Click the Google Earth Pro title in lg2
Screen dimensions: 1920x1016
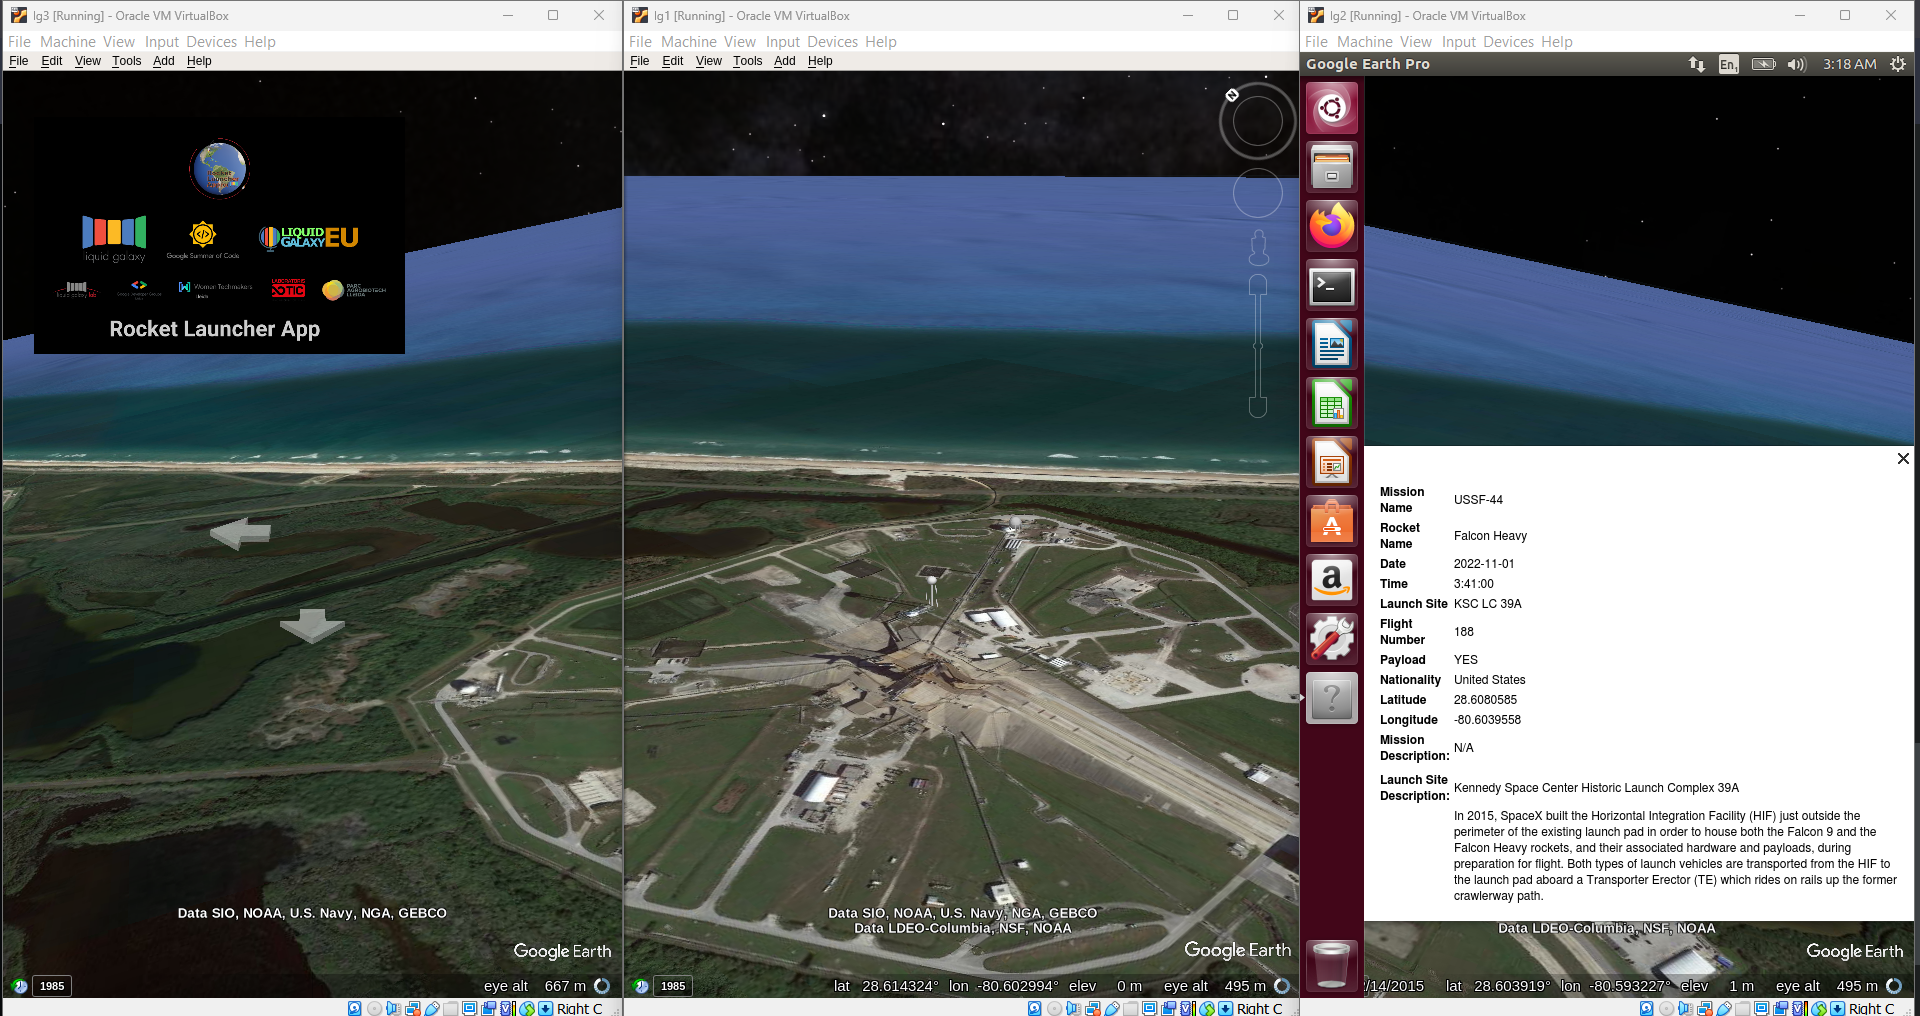point(1368,64)
